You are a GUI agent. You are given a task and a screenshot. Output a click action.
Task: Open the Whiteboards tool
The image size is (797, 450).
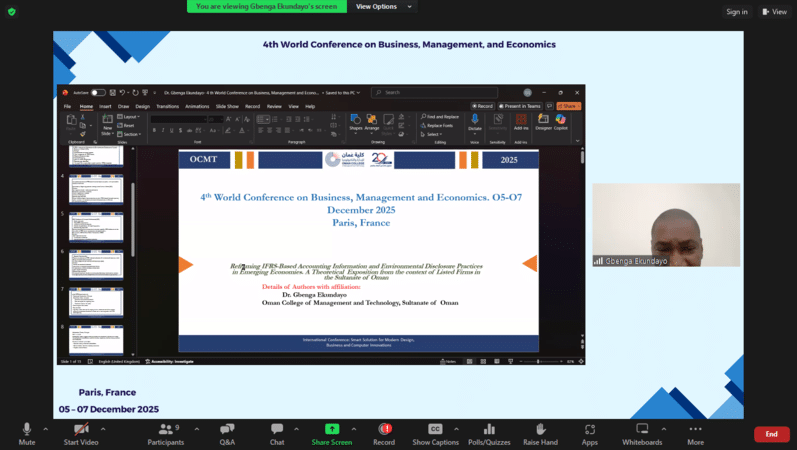pyautogui.click(x=642, y=429)
